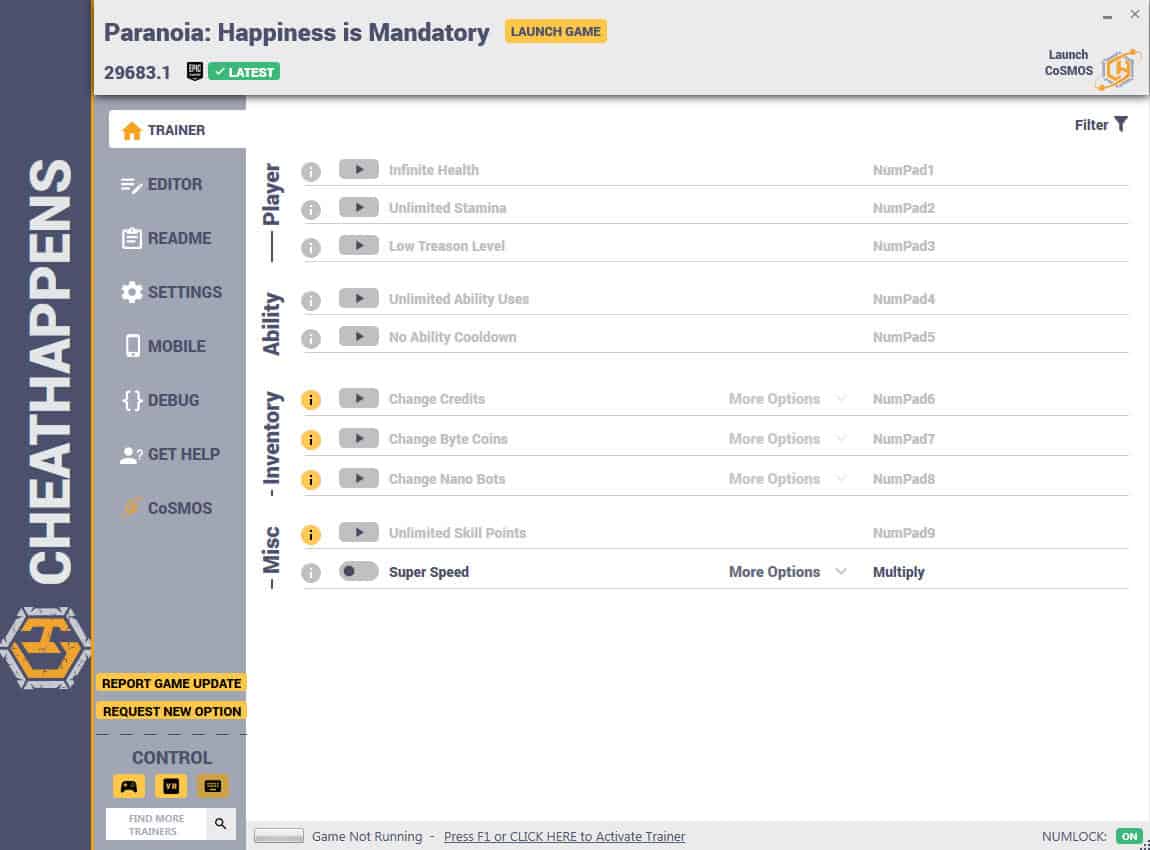
Task: Expand More Options for Change Byte Coins
Action: coord(787,439)
